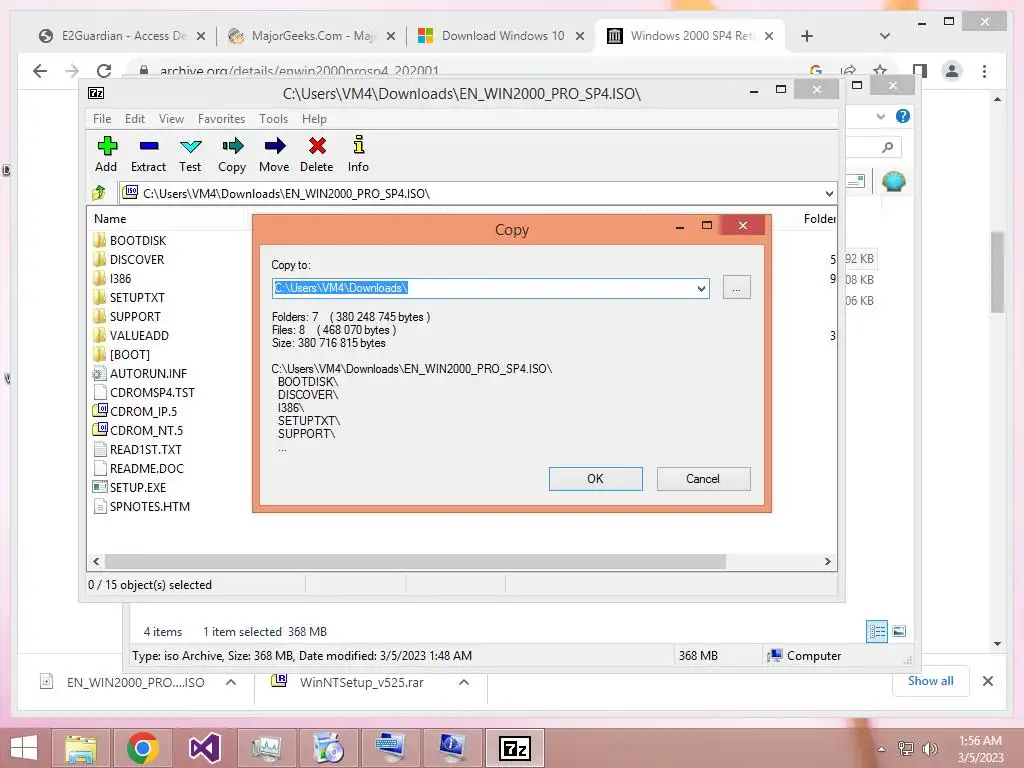Open Google Chrome from the taskbar
This screenshot has width=1024, height=768.
pos(142,748)
